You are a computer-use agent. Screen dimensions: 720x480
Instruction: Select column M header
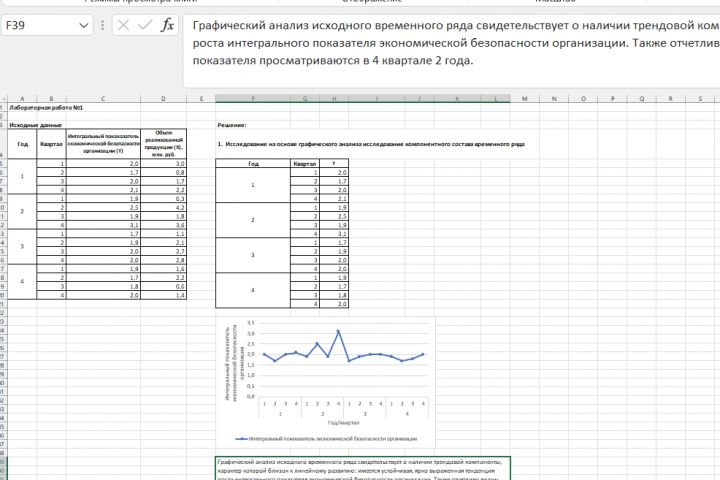(x=525, y=99)
